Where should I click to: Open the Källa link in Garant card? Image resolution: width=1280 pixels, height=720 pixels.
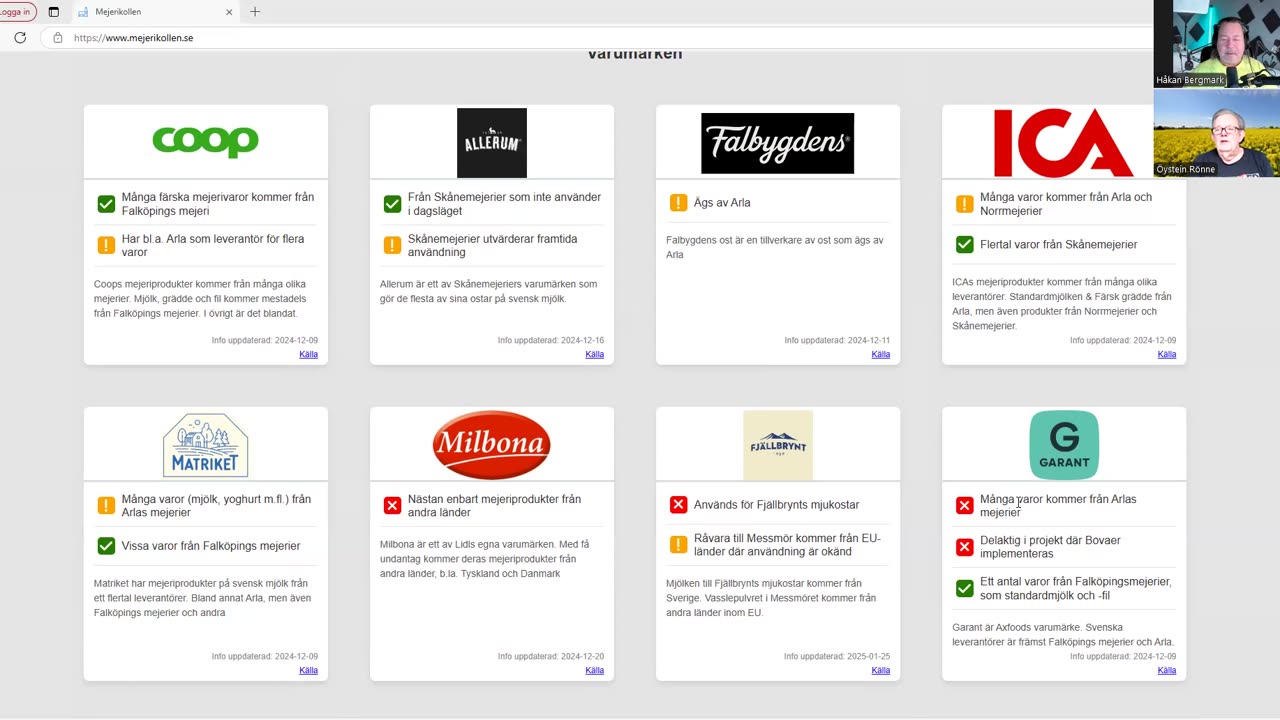click(1166, 670)
